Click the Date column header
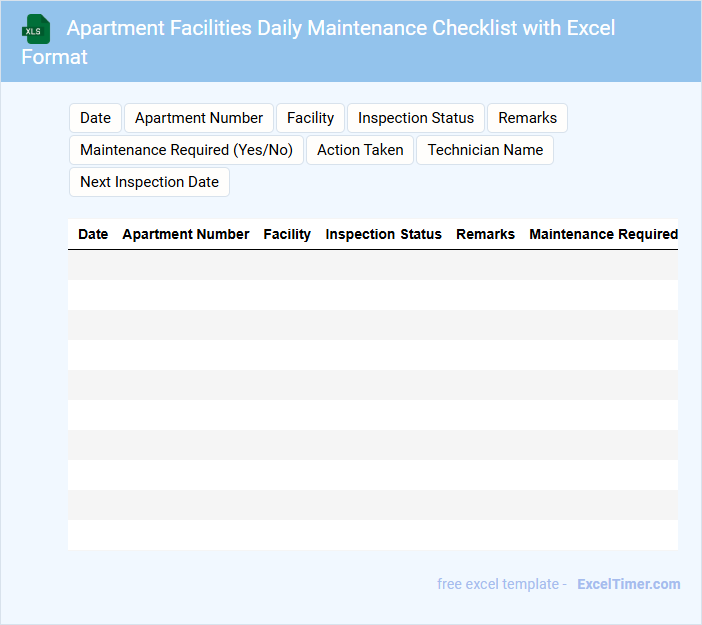The image size is (702, 625). (93, 234)
